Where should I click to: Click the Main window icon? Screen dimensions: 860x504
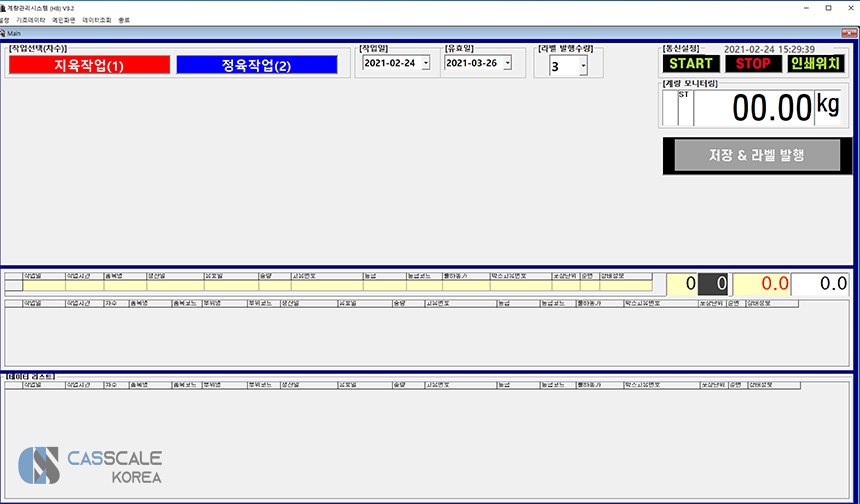[x=4, y=33]
